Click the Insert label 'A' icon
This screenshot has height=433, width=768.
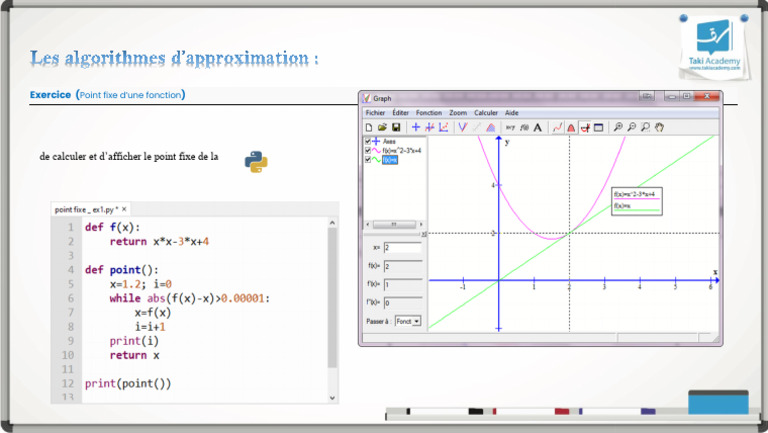[537, 127]
